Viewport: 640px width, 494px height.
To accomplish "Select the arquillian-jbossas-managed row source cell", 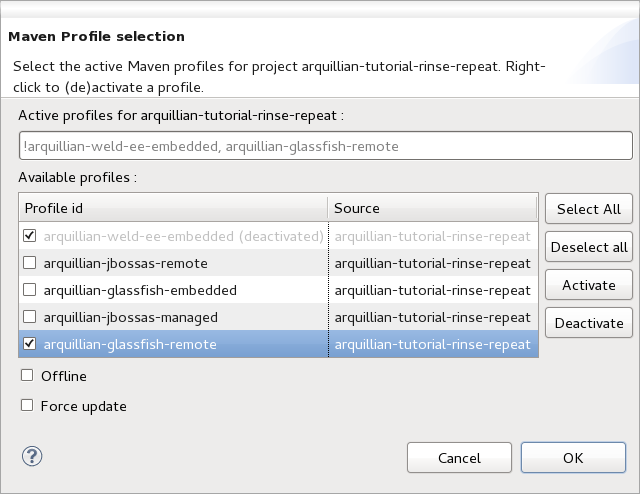I will (x=432, y=317).
